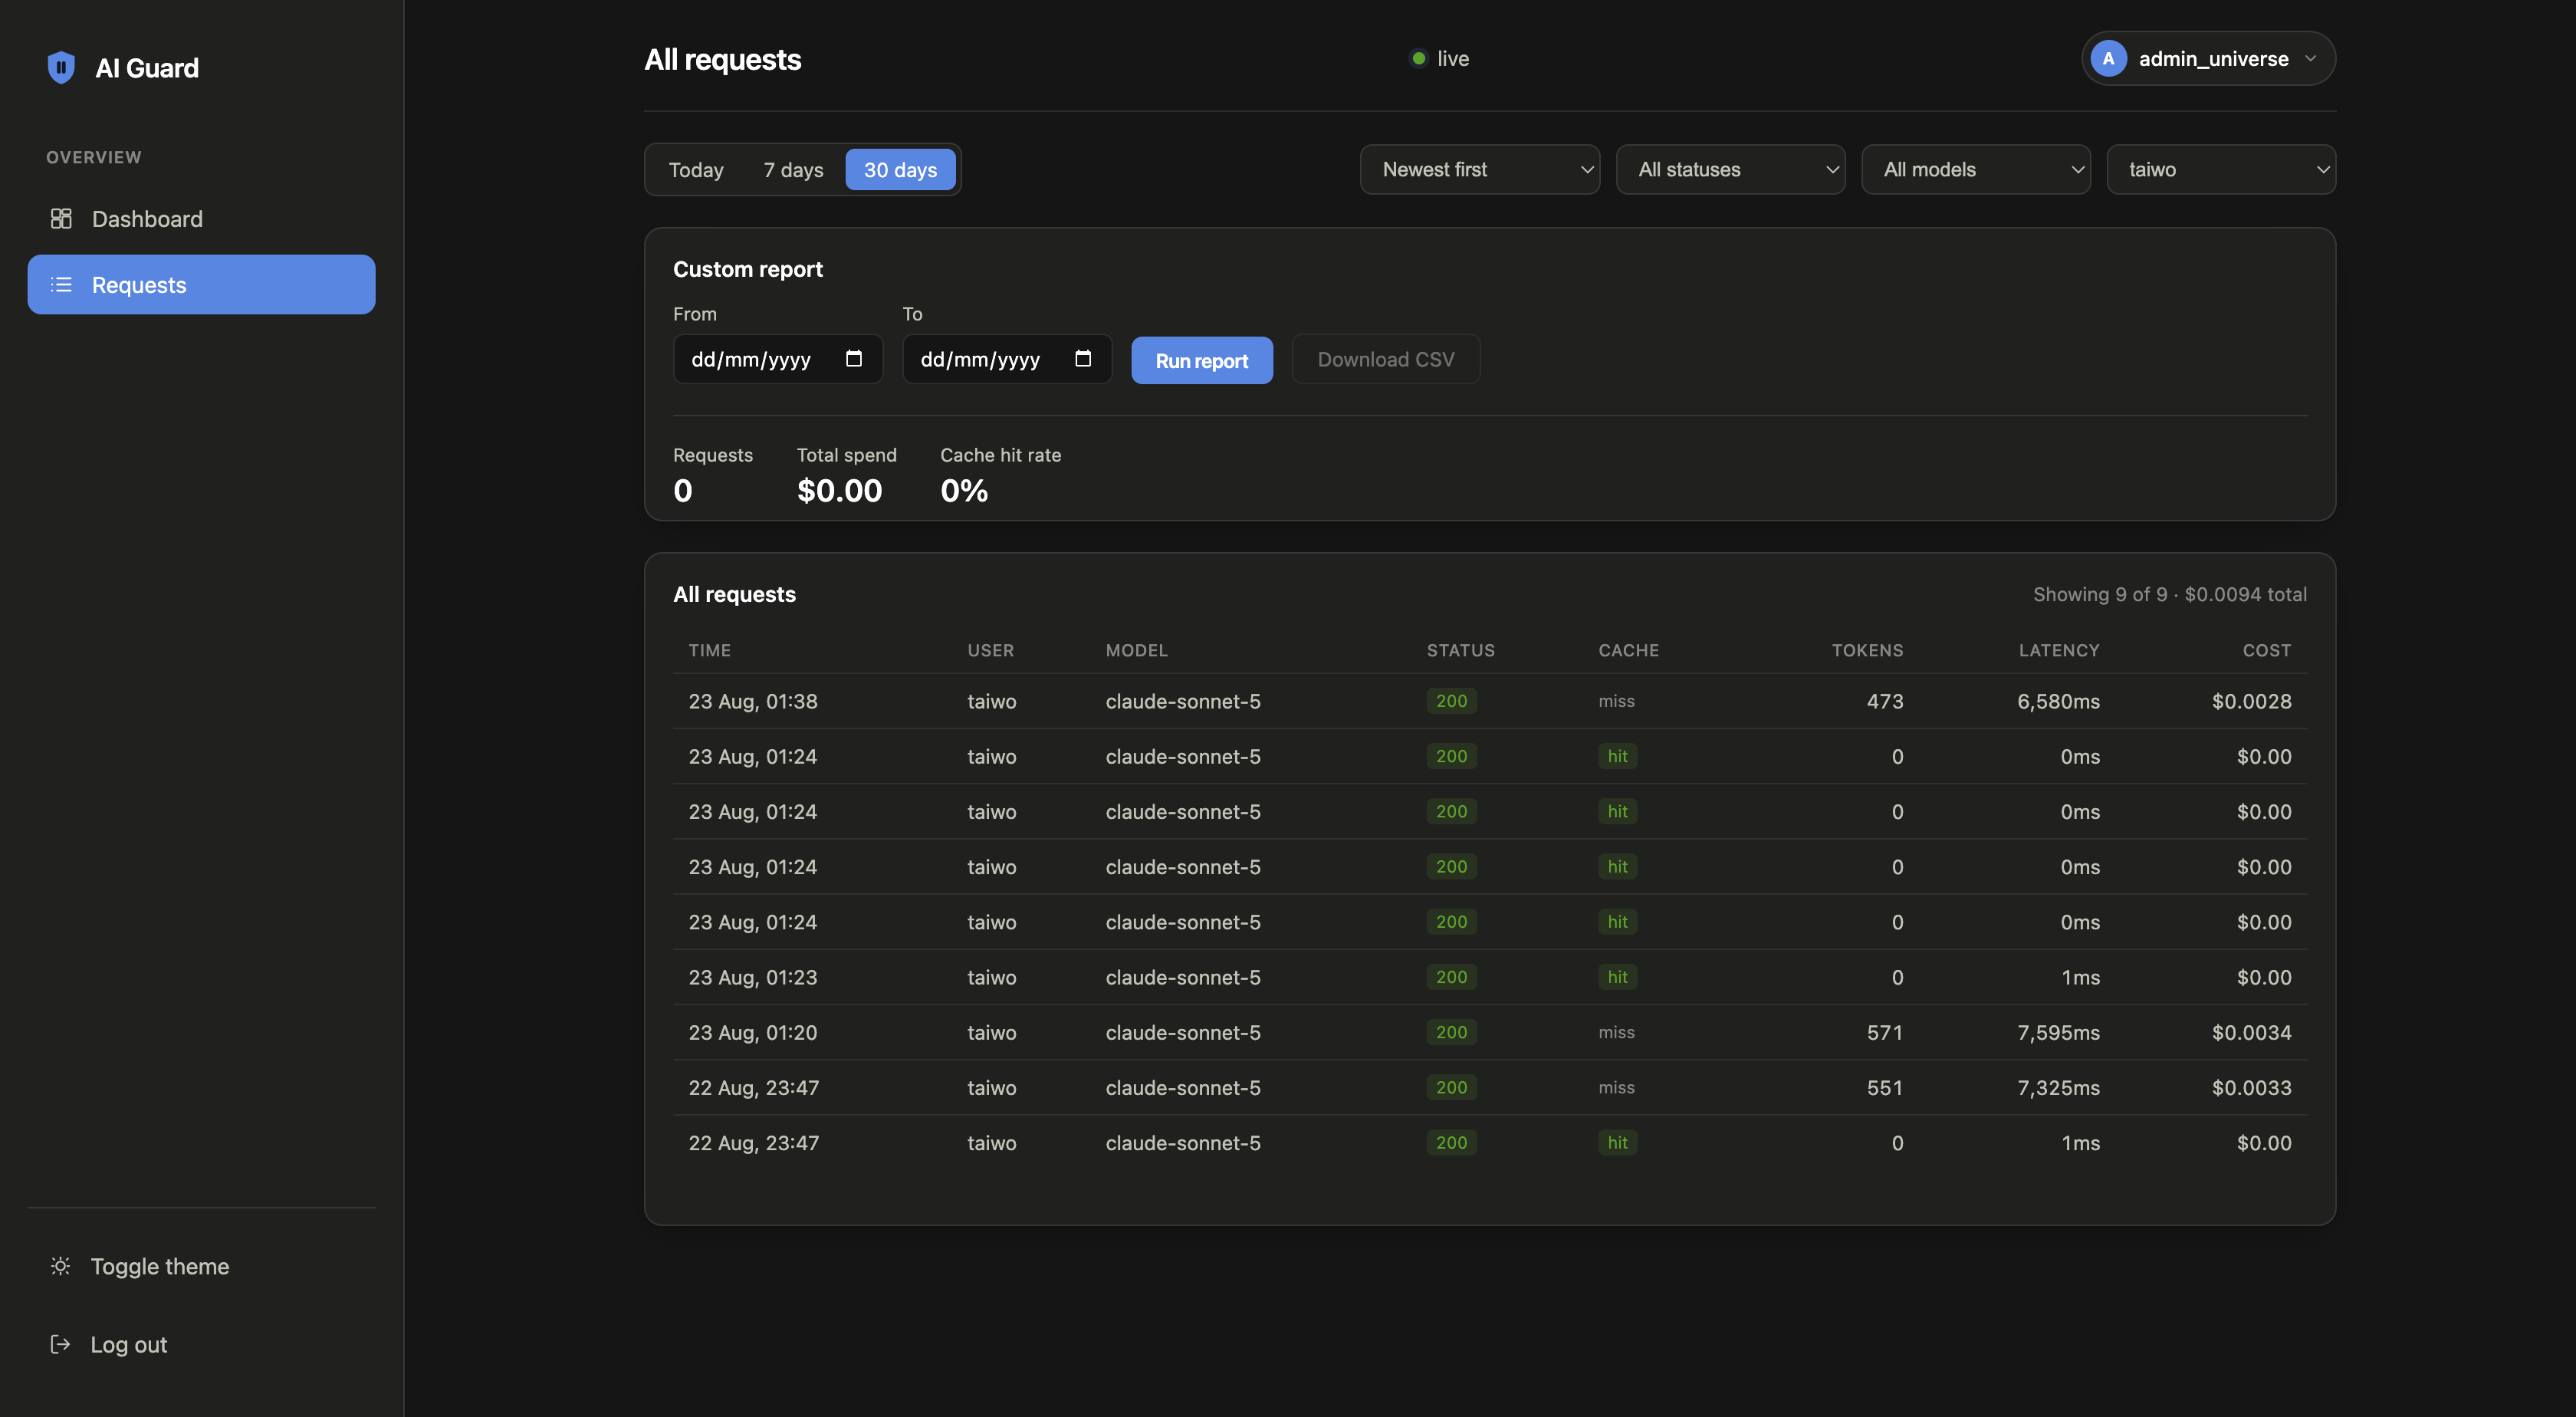The width and height of the screenshot is (2576, 1417).
Task: Select the Requests sidebar item
Action: [x=201, y=285]
